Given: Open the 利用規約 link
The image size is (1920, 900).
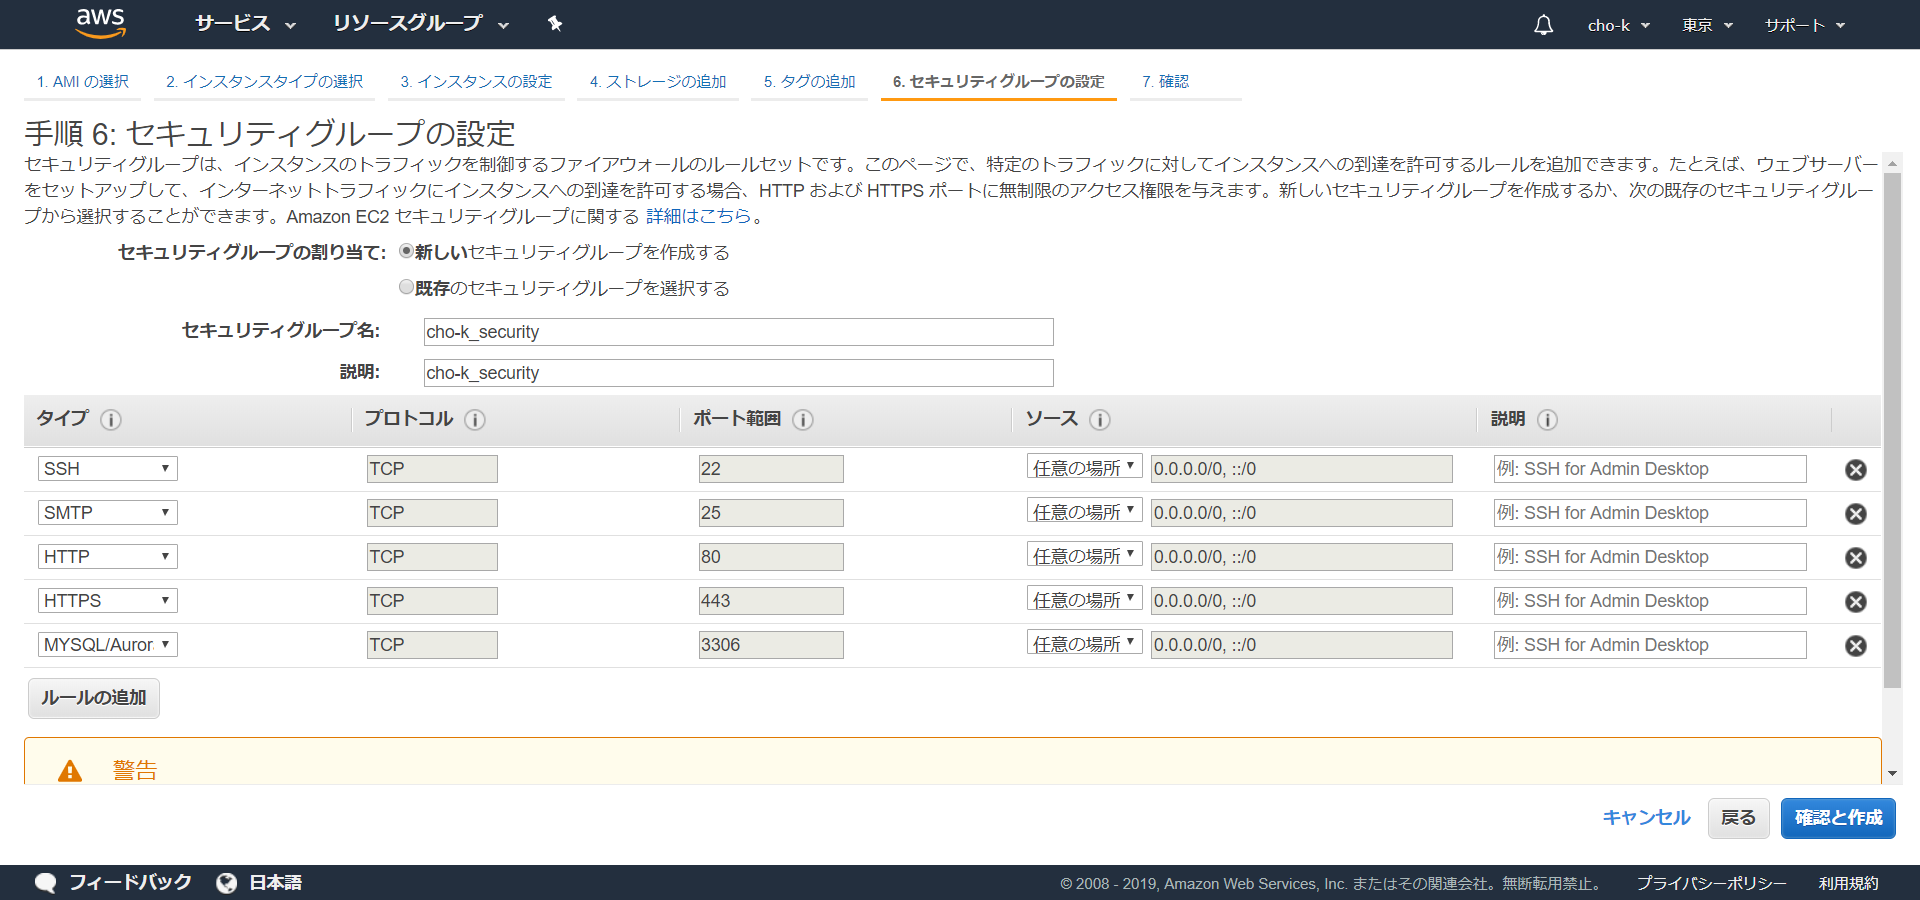Looking at the screenshot, I should (1848, 884).
